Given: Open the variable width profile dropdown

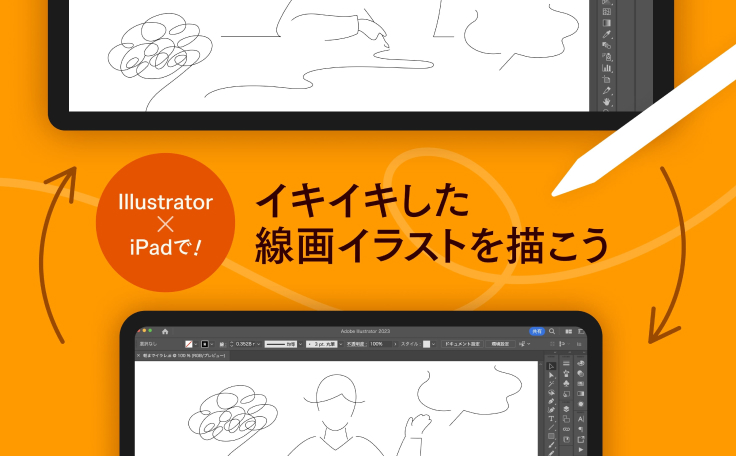Looking at the screenshot, I should click(300, 344).
